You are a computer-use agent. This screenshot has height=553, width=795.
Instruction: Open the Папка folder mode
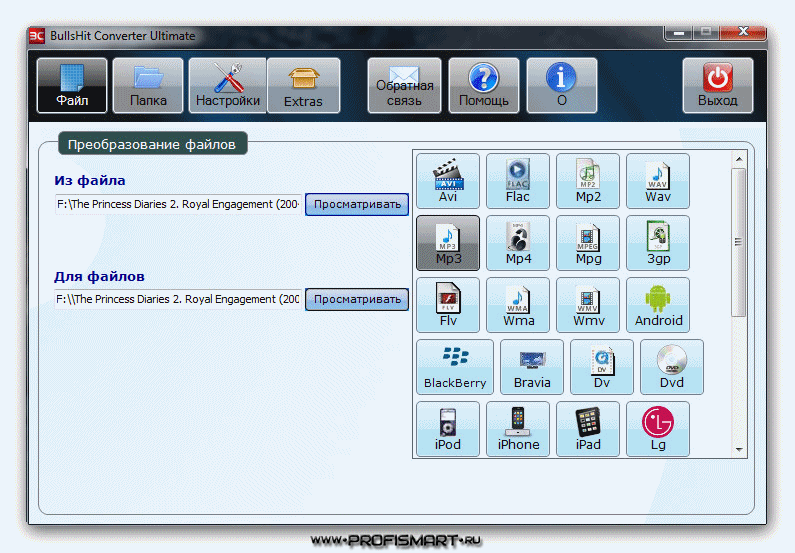[148, 85]
